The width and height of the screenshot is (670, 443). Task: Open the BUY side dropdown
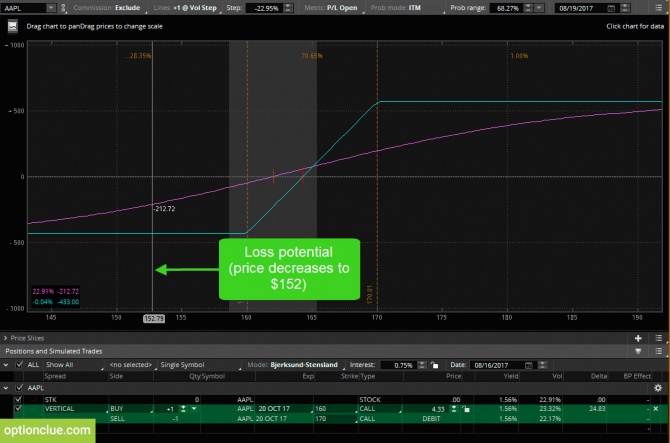(131, 409)
